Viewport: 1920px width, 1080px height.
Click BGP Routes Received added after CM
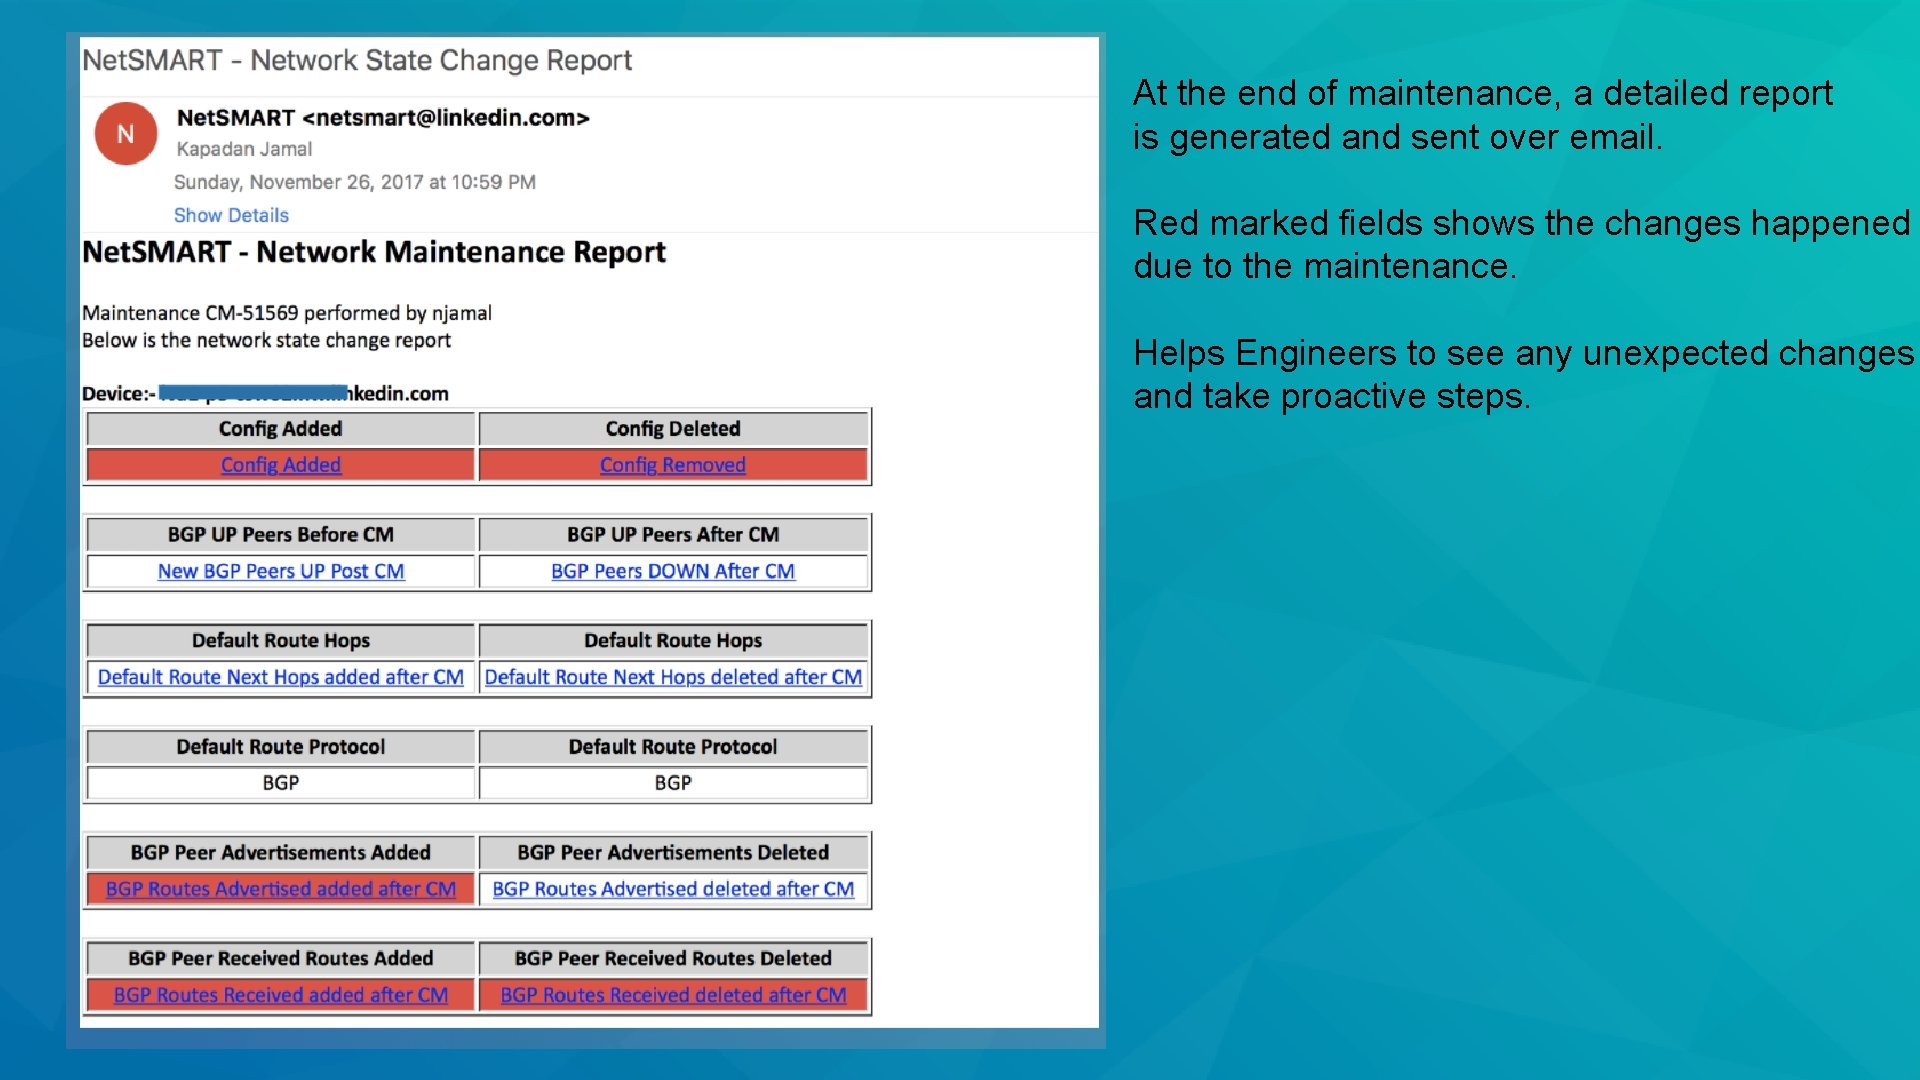tap(280, 995)
